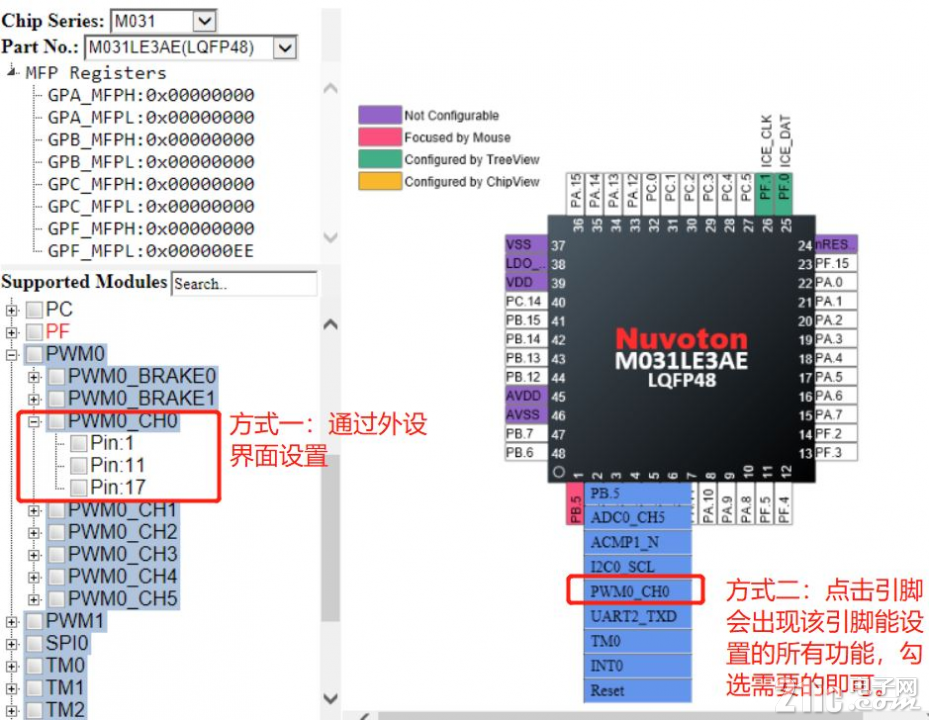The image size is (929, 720).
Task: Check the TM0 module checkbox
Action: coord(34,666)
